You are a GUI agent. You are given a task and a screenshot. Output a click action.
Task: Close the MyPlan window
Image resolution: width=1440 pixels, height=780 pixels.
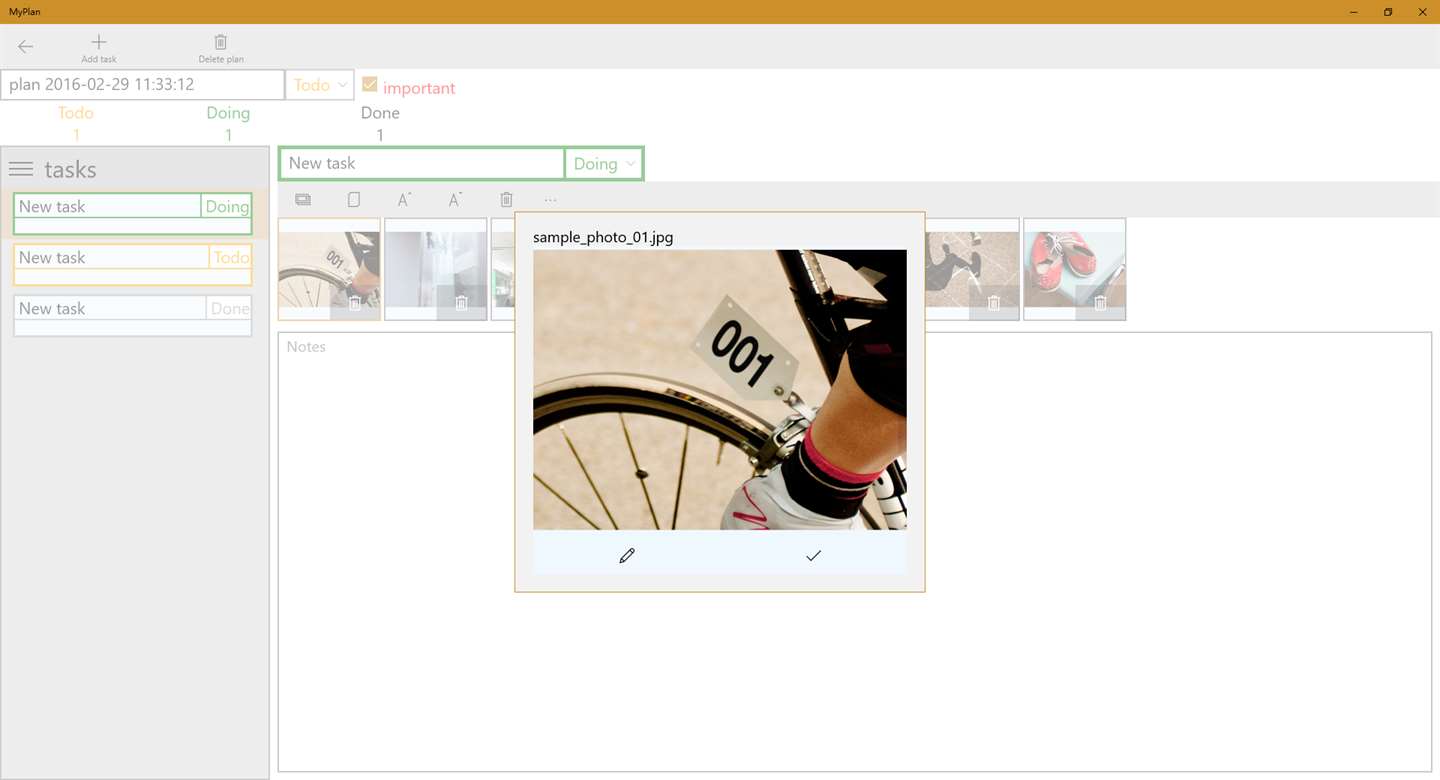click(1422, 12)
